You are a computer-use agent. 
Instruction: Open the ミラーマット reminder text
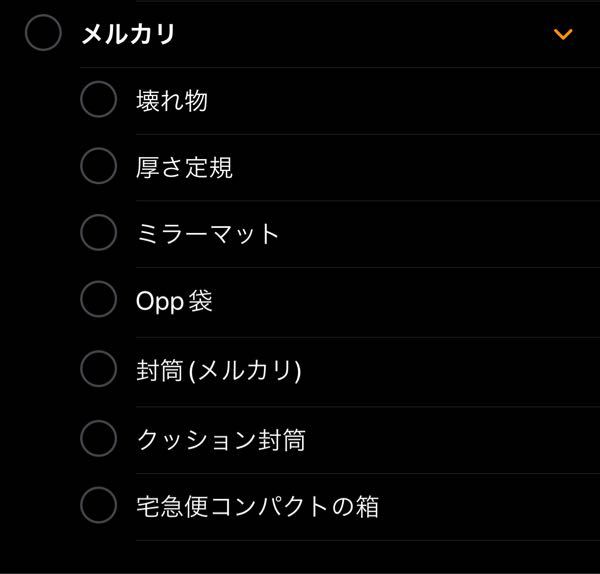click(207, 234)
